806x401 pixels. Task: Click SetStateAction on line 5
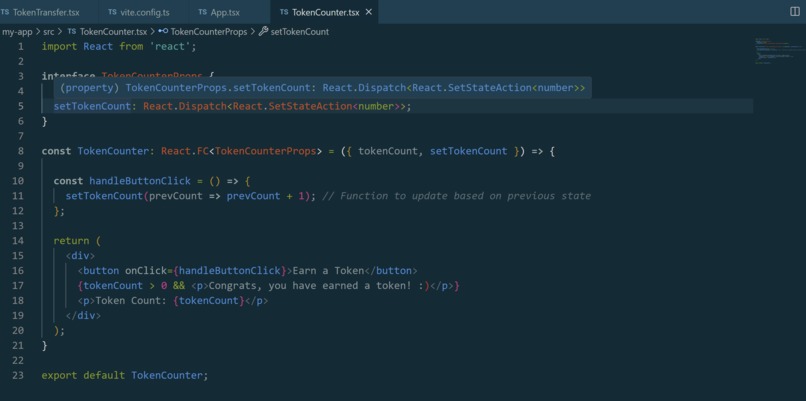pos(310,106)
